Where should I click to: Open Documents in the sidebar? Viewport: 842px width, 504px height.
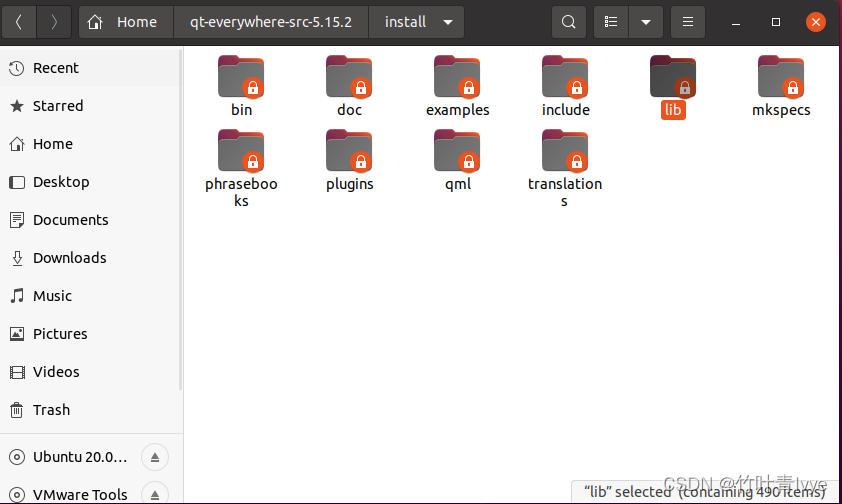pyautogui.click(x=91, y=220)
